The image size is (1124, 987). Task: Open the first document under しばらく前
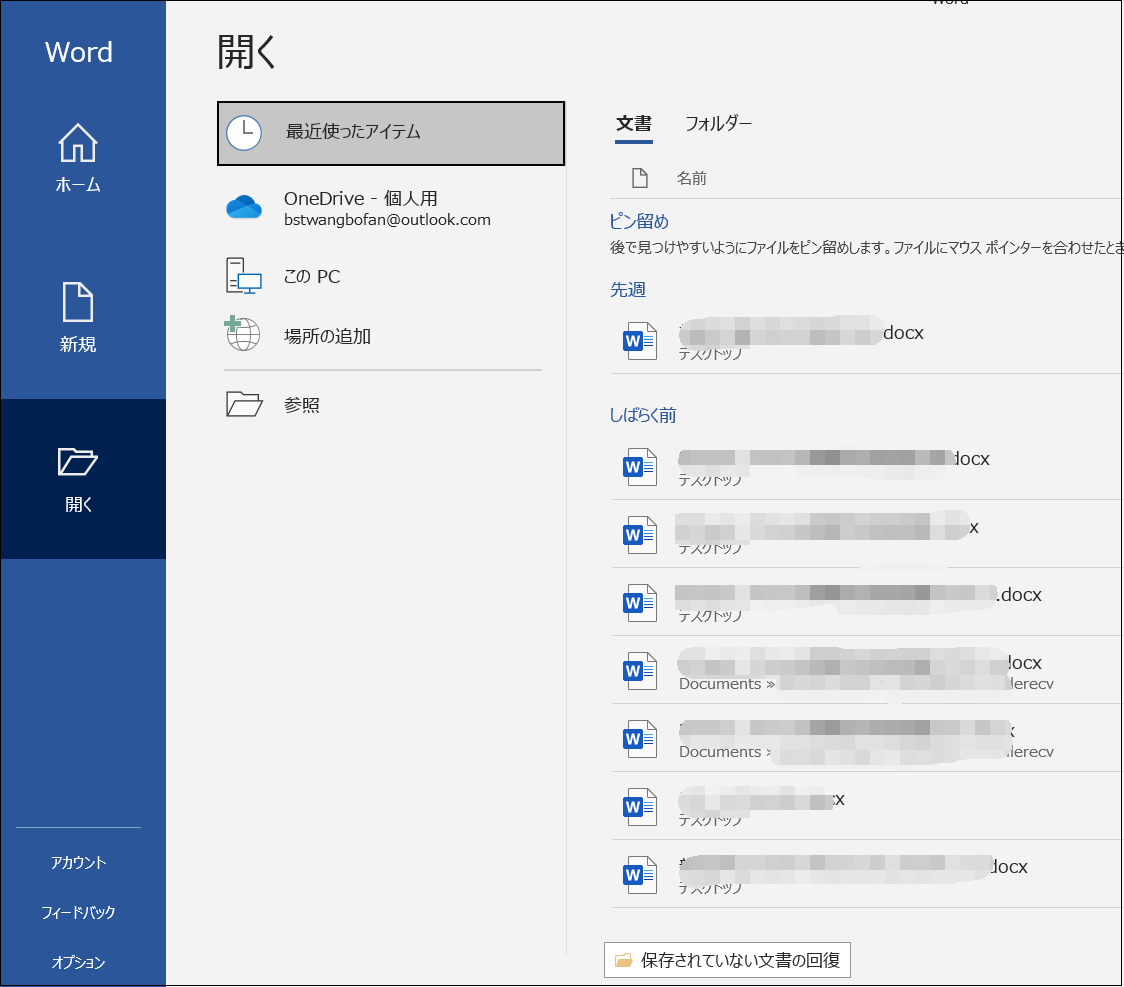820,466
